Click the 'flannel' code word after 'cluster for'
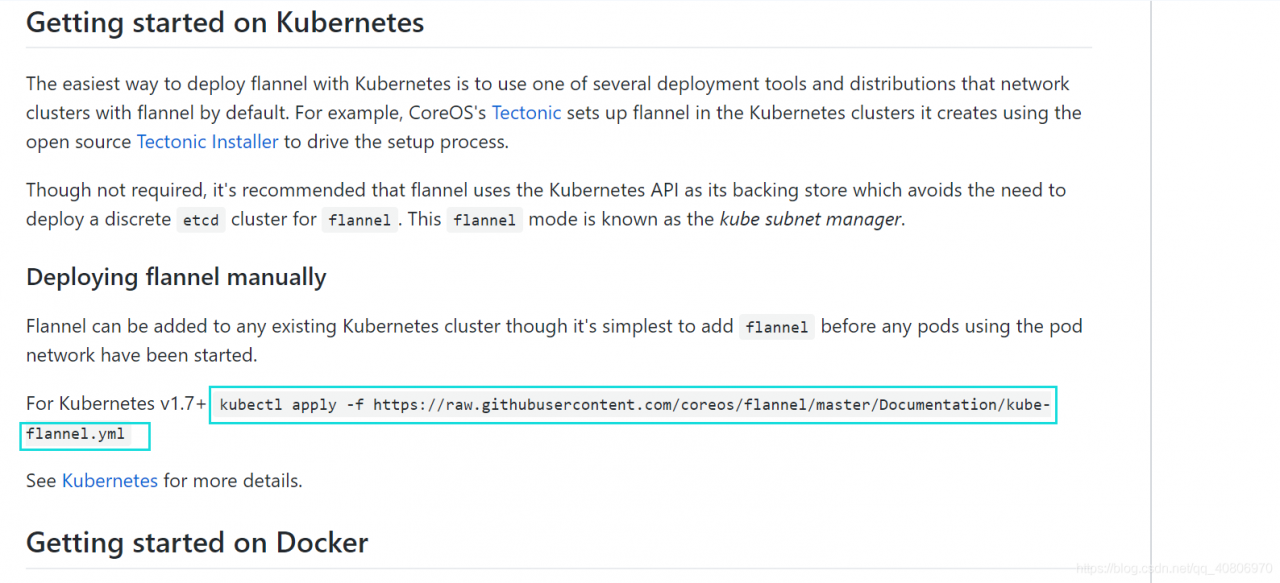 (x=360, y=220)
